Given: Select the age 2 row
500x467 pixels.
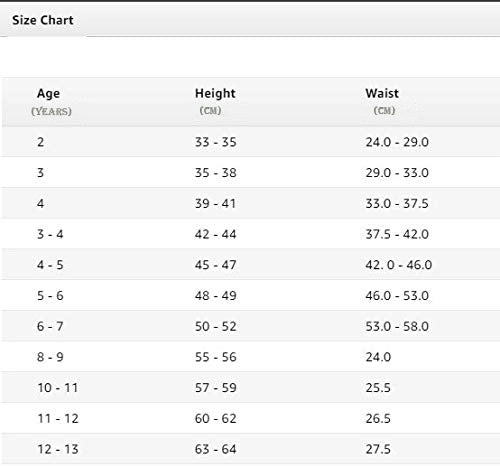Looking at the screenshot, I should coord(250,142).
